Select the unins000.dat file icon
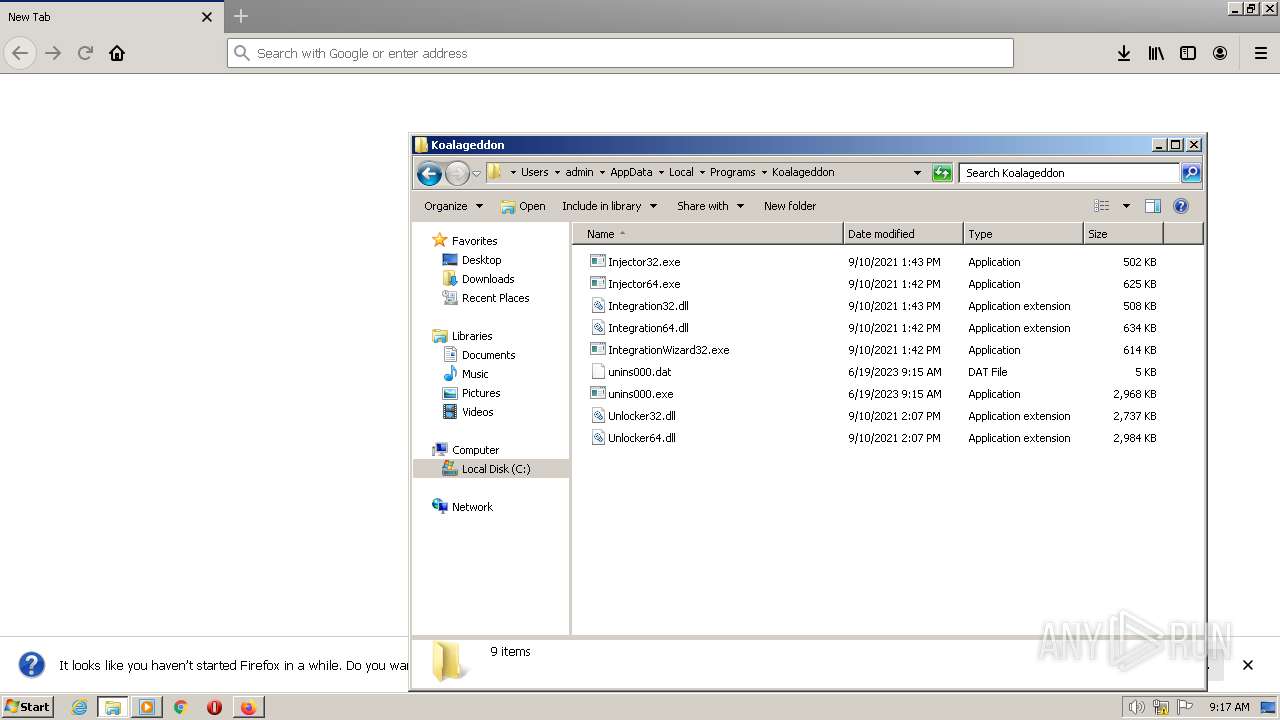The width and height of the screenshot is (1280, 720). (598, 372)
